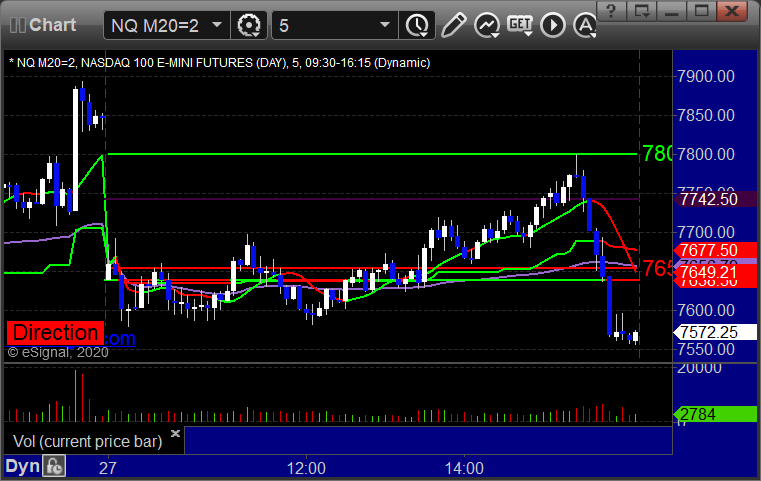The width and height of the screenshot is (761, 481).
Task: Click the eSignal 2020 copyright text
Action: 58,352
